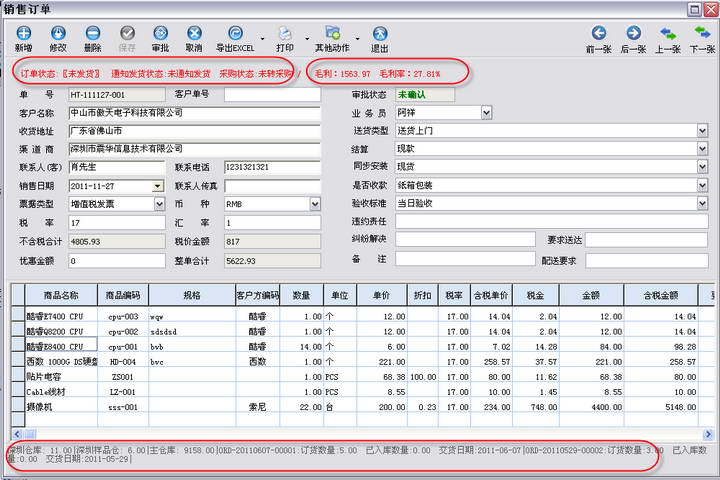720x480 pixels.
Task: Click the 商品名称 column header
Action: point(61,295)
